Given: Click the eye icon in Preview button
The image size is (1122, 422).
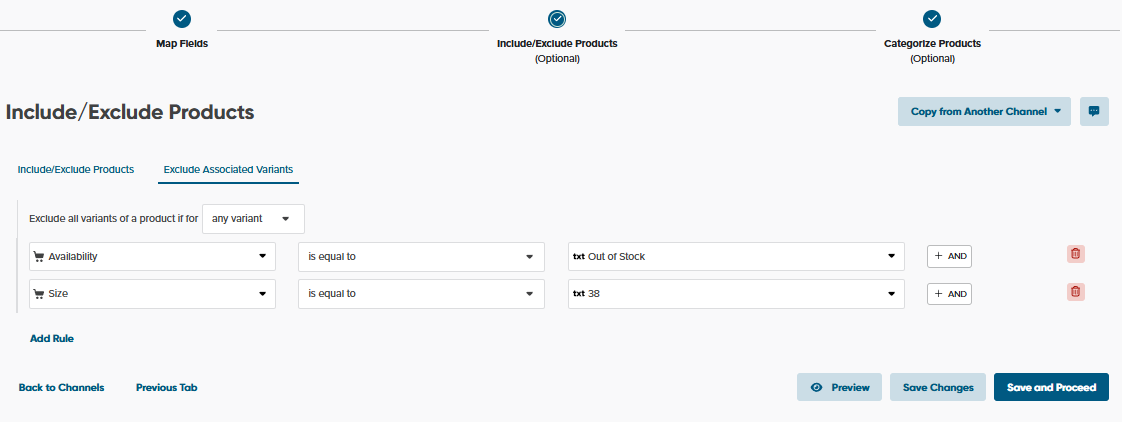Looking at the screenshot, I should 817,388.
